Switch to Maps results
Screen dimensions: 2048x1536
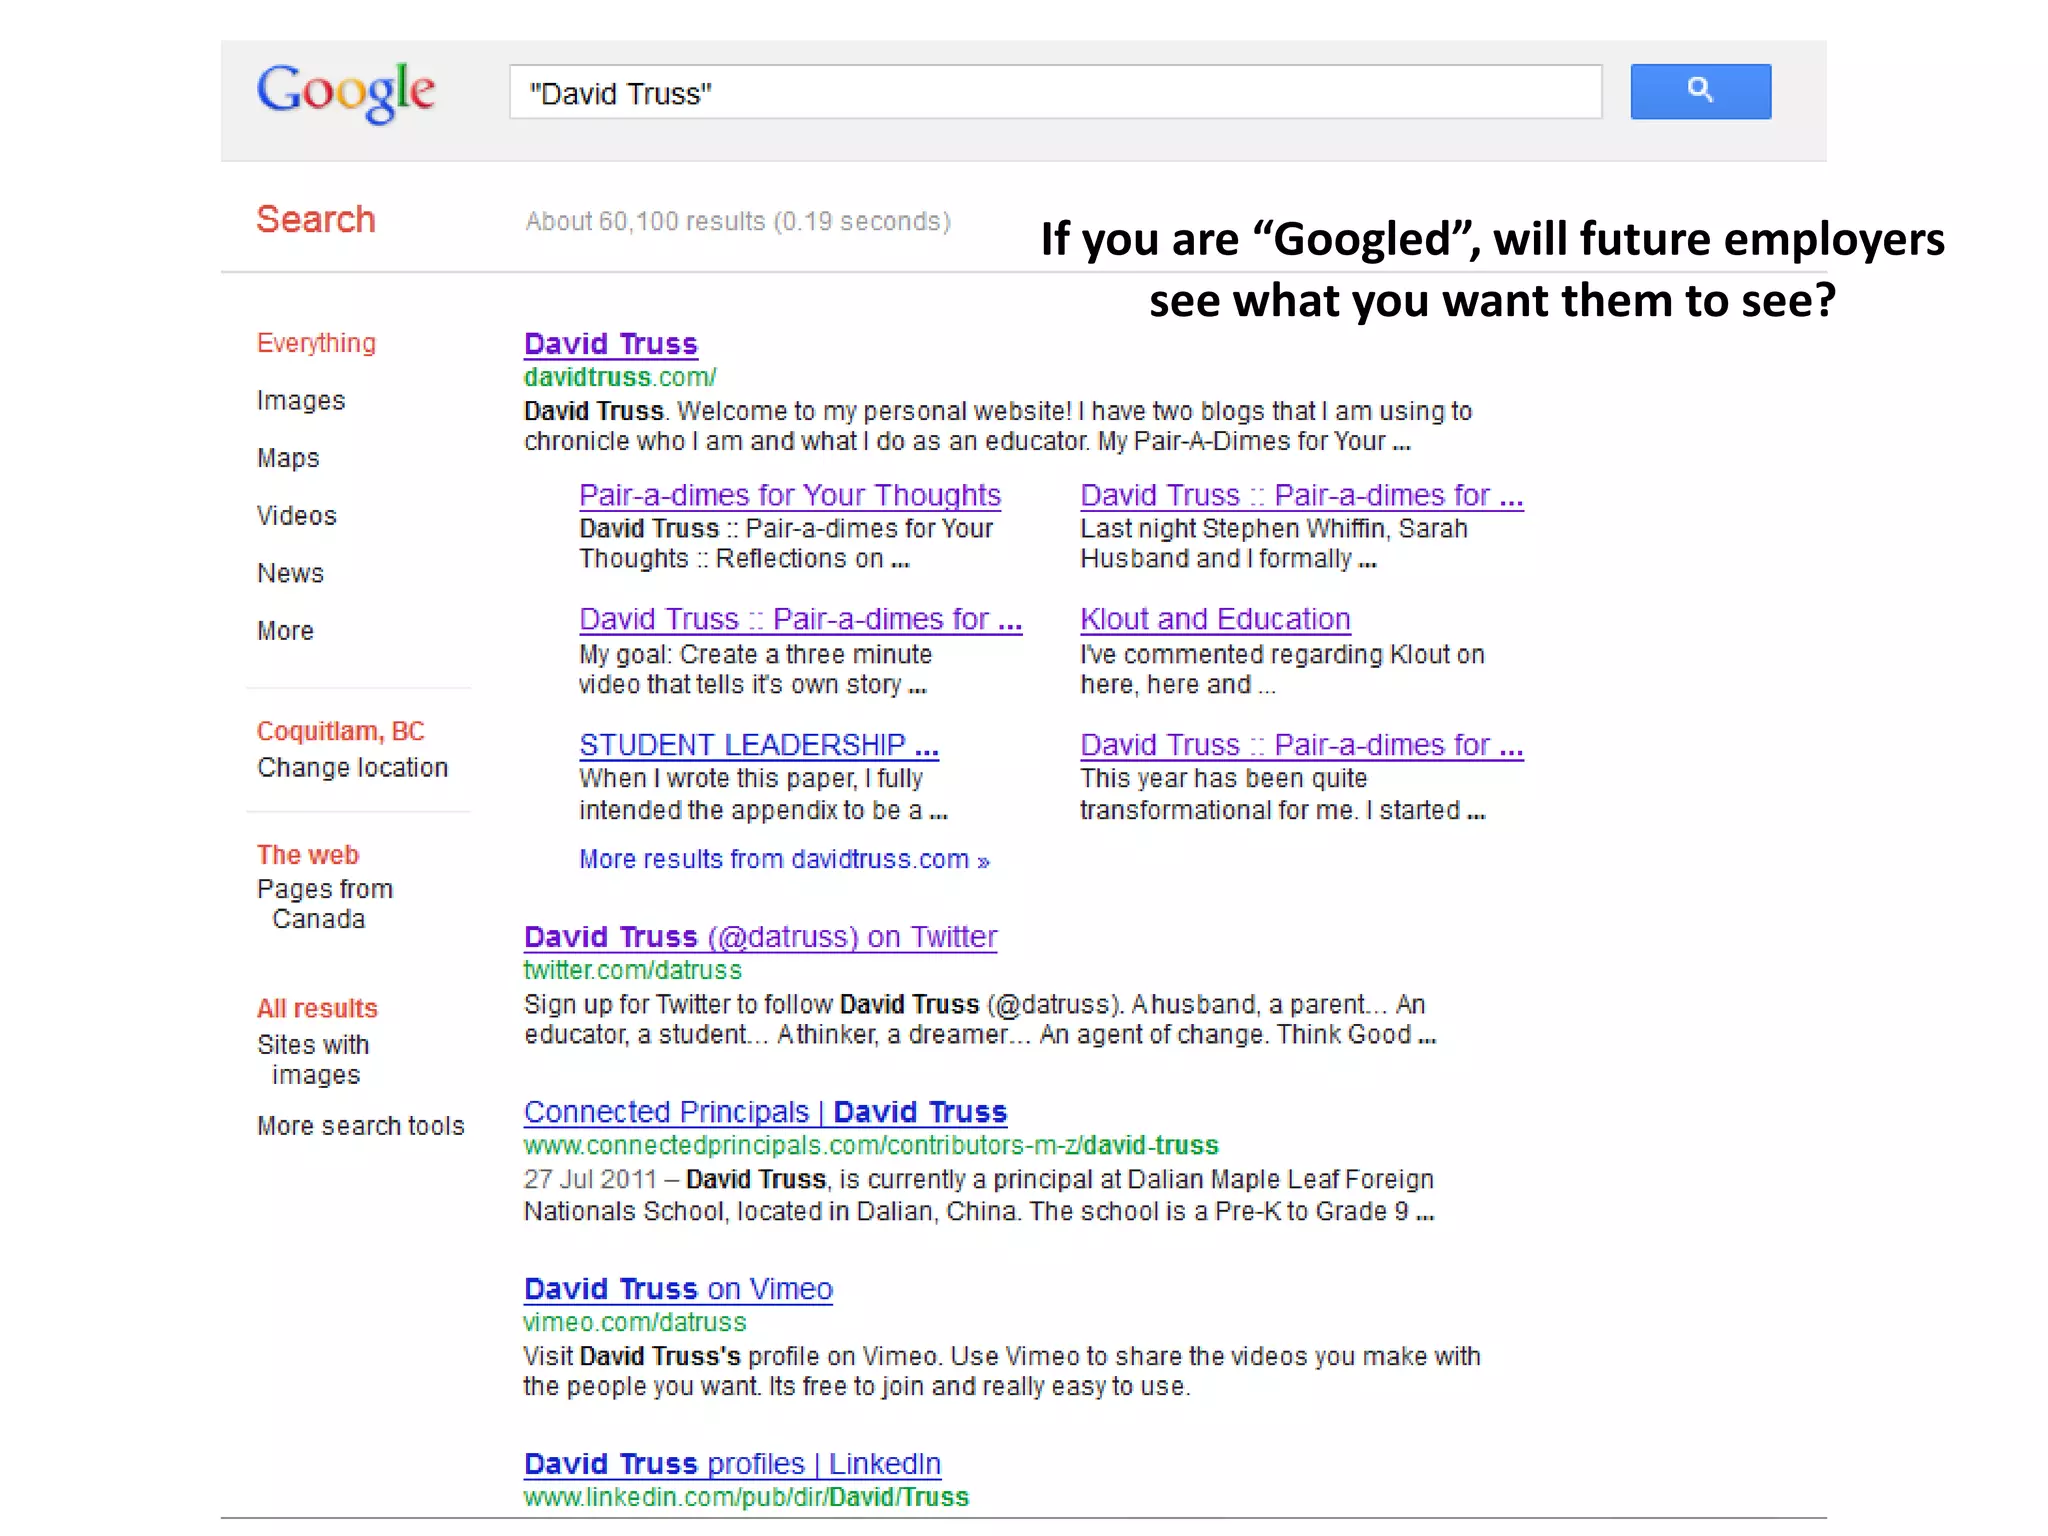click(288, 458)
